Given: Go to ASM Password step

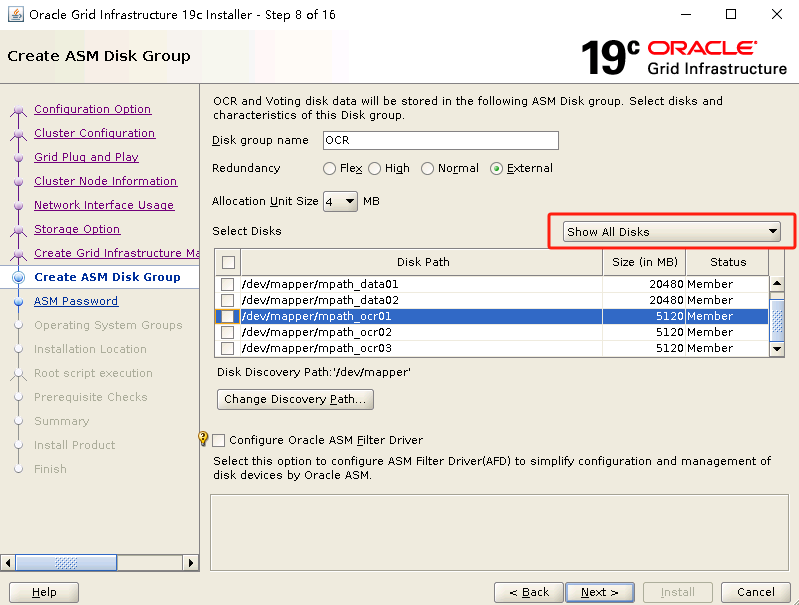Looking at the screenshot, I should click(76, 301).
